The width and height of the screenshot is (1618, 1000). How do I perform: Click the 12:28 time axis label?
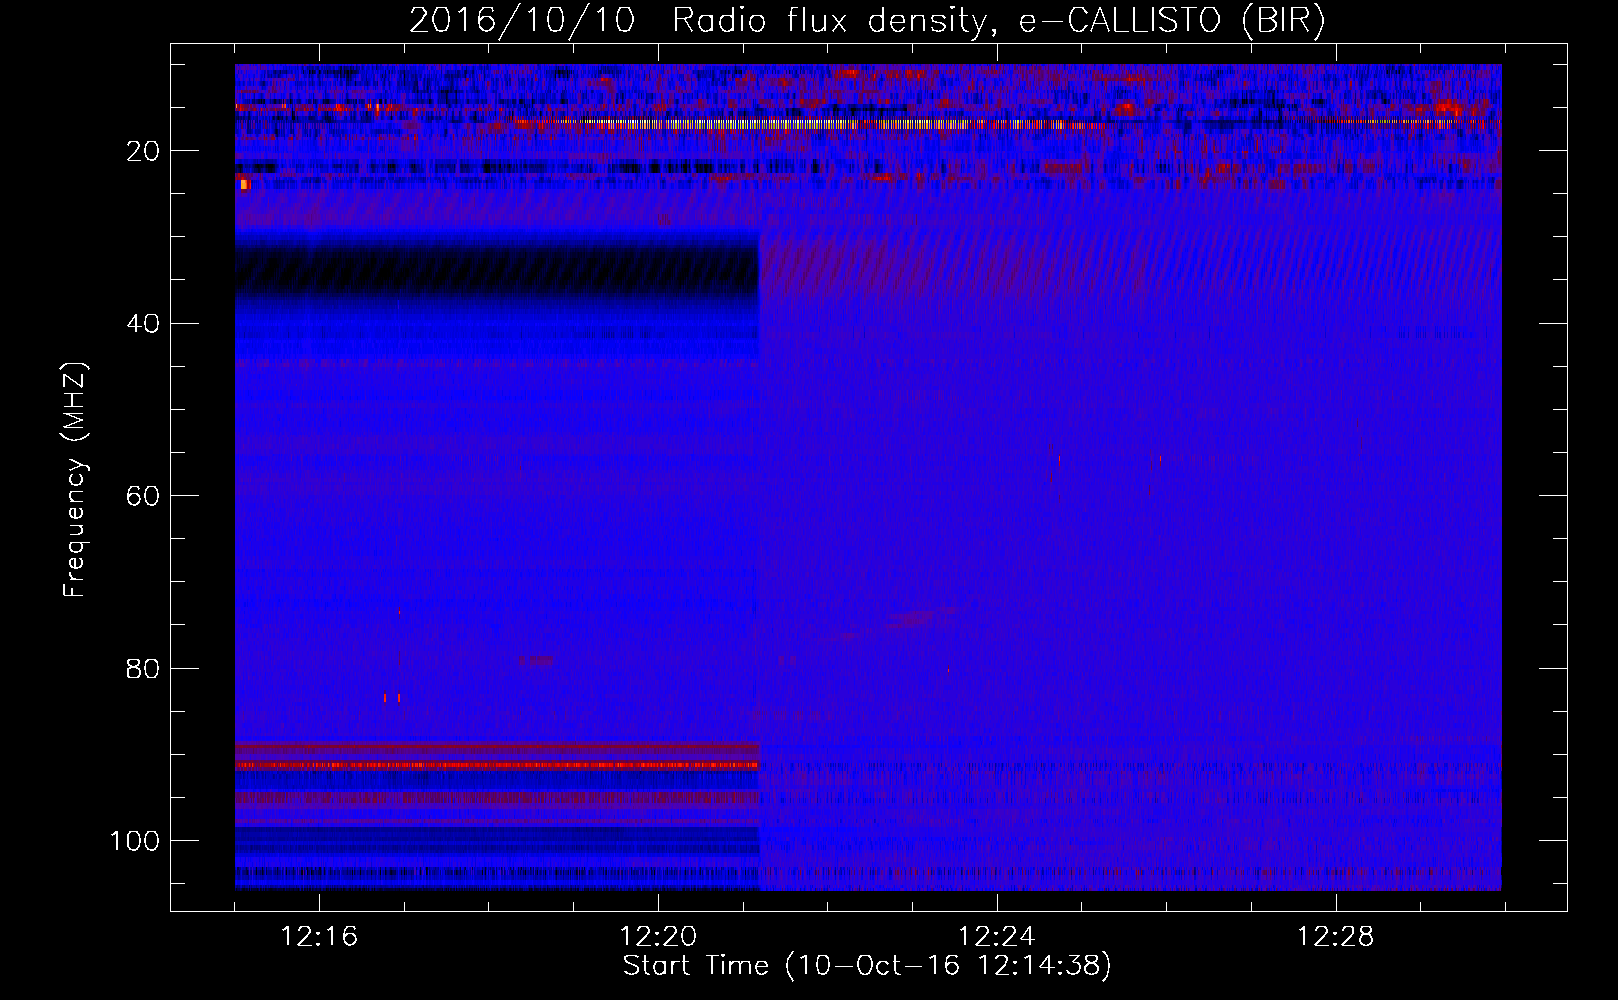point(1335,937)
